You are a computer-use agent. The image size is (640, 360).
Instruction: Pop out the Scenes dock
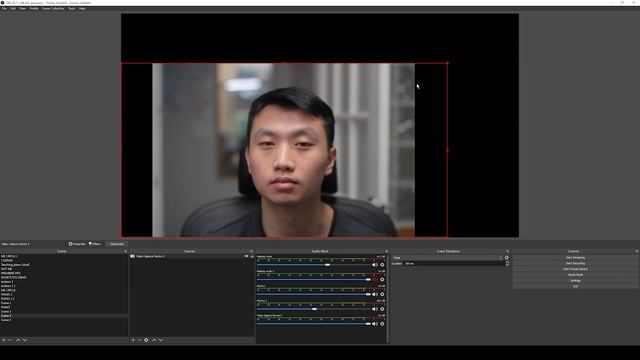[x=125, y=251]
